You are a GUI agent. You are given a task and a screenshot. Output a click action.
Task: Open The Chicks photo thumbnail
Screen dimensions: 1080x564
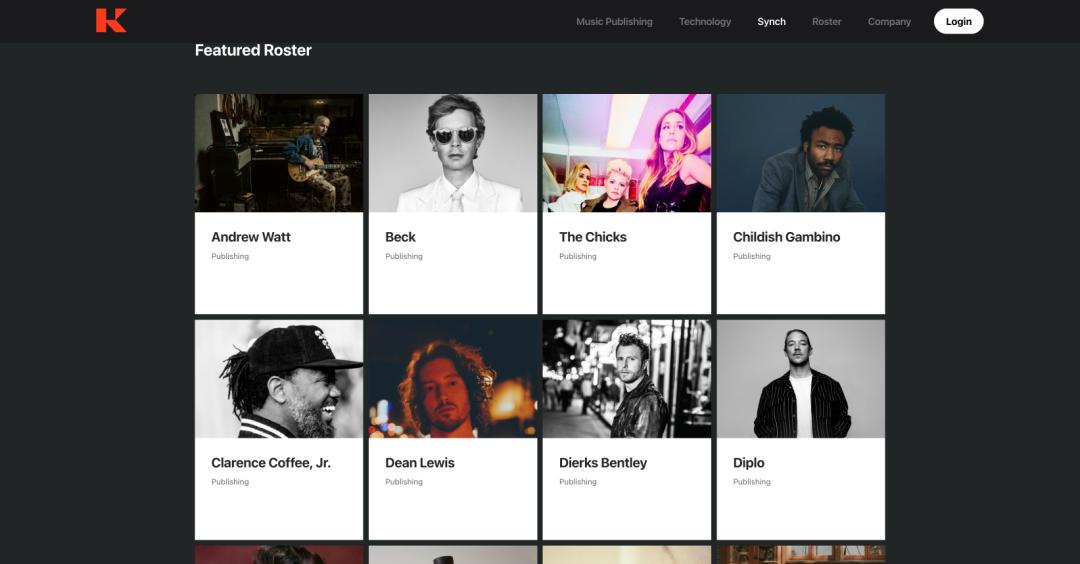pyautogui.click(x=627, y=153)
